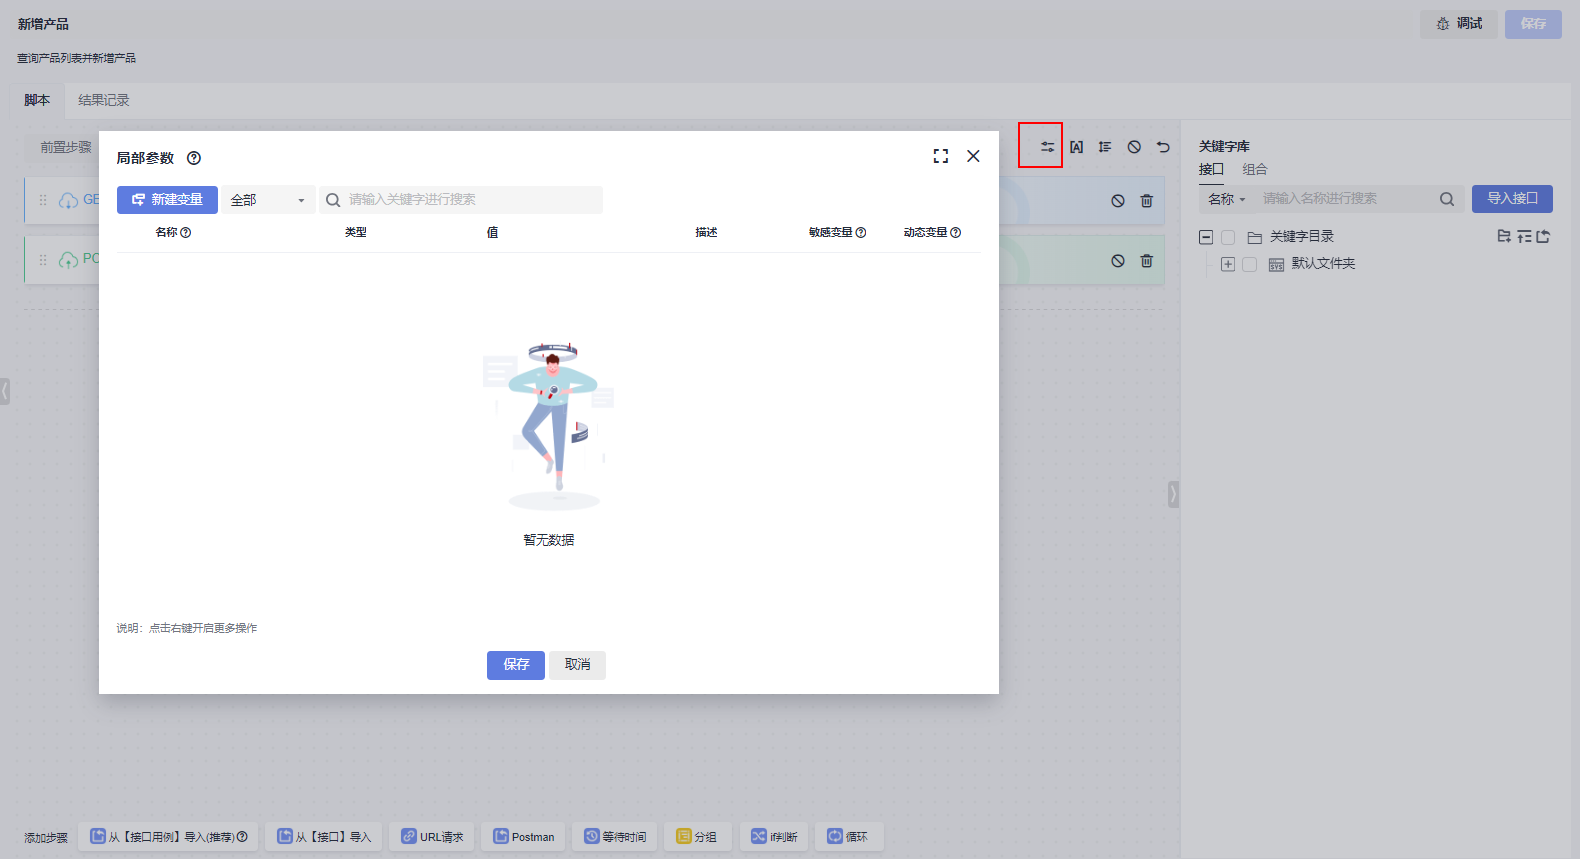Image resolution: width=1580 pixels, height=859 pixels.
Task: Click the 前置步骤 section label
Action: (x=66, y=147)
